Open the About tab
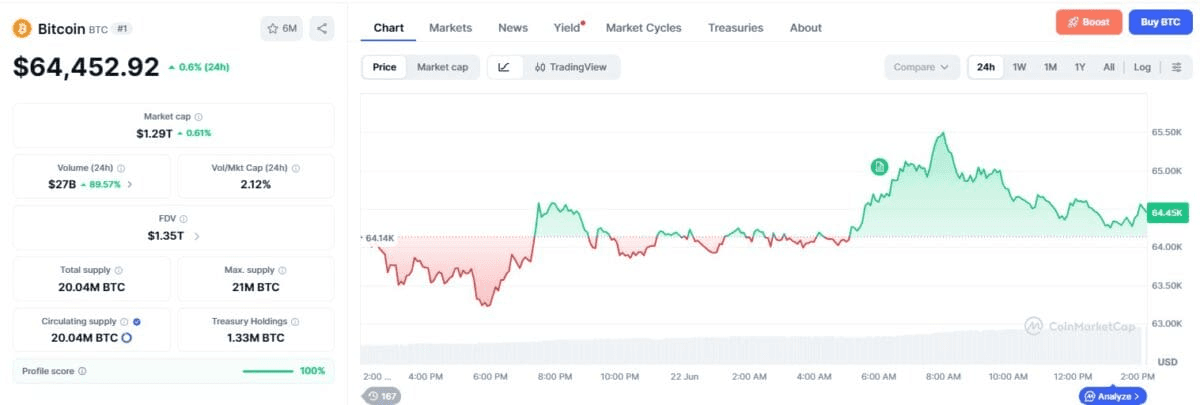1200x405 pixels. coord(805,28)
